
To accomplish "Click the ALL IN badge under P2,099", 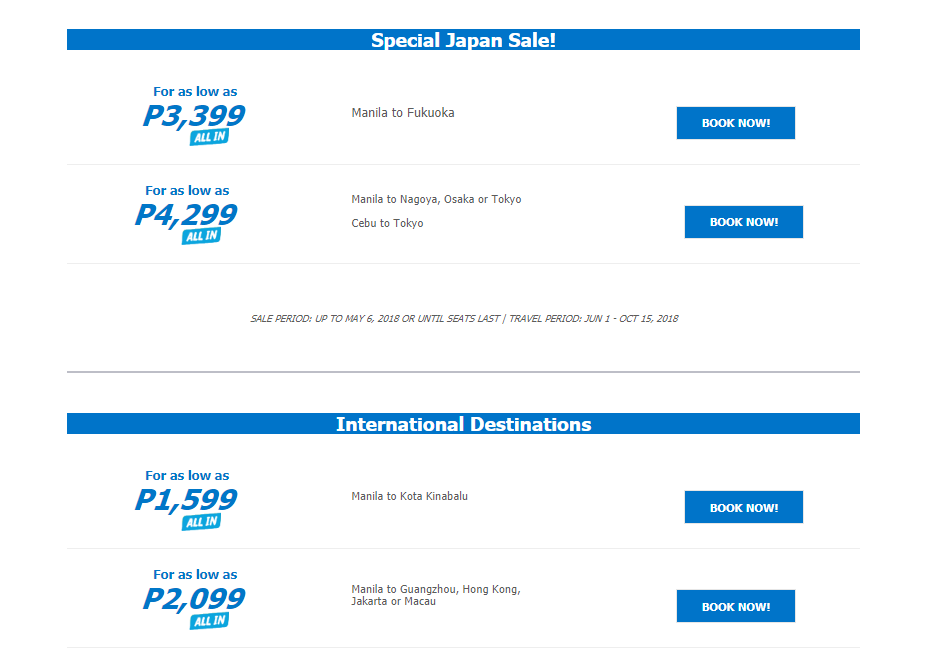I will [210, 620].
